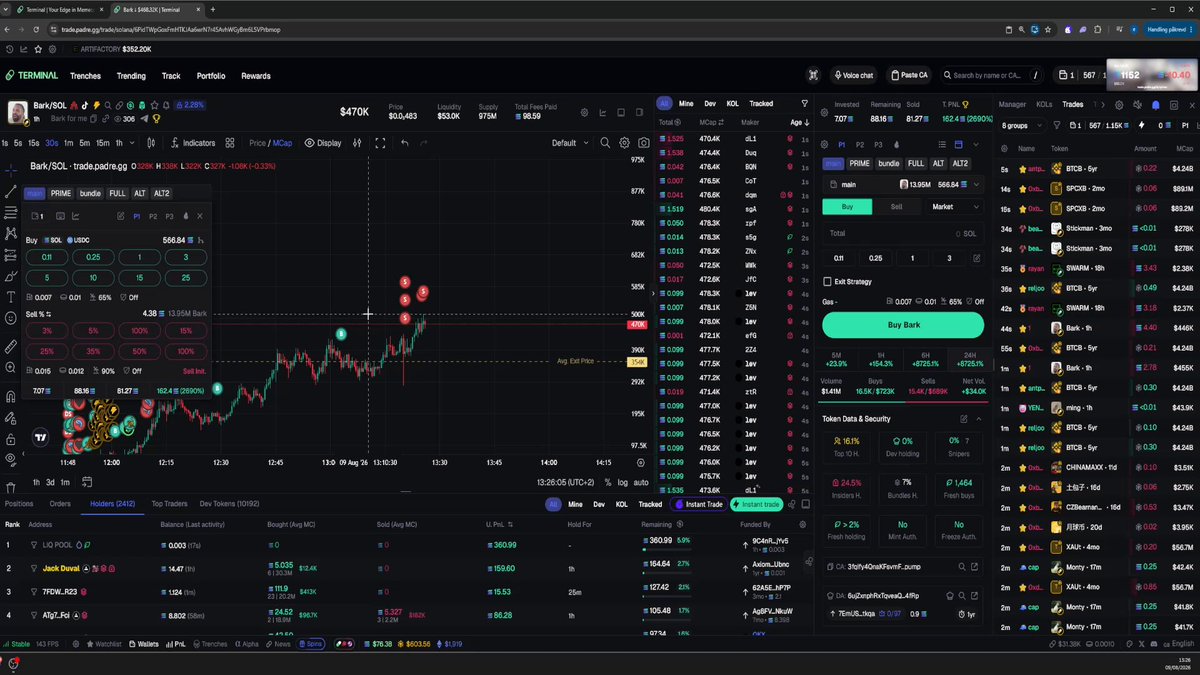
Task: Open filter funnel in the trades list header
Action: (805, 103)
